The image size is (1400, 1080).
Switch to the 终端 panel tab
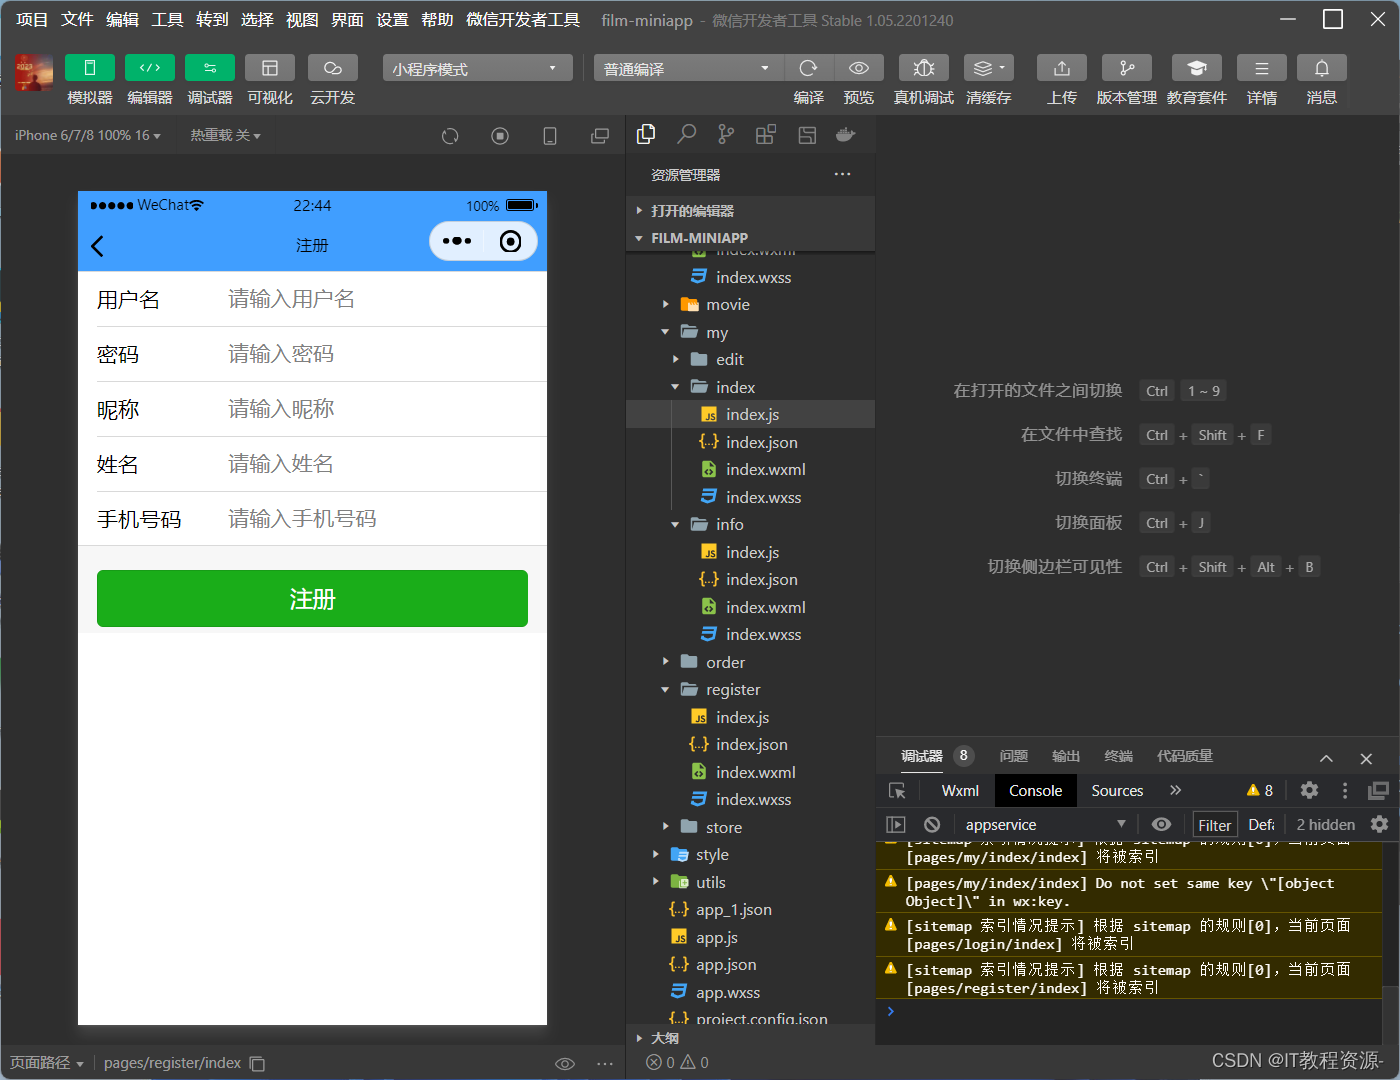point(1118,756)
